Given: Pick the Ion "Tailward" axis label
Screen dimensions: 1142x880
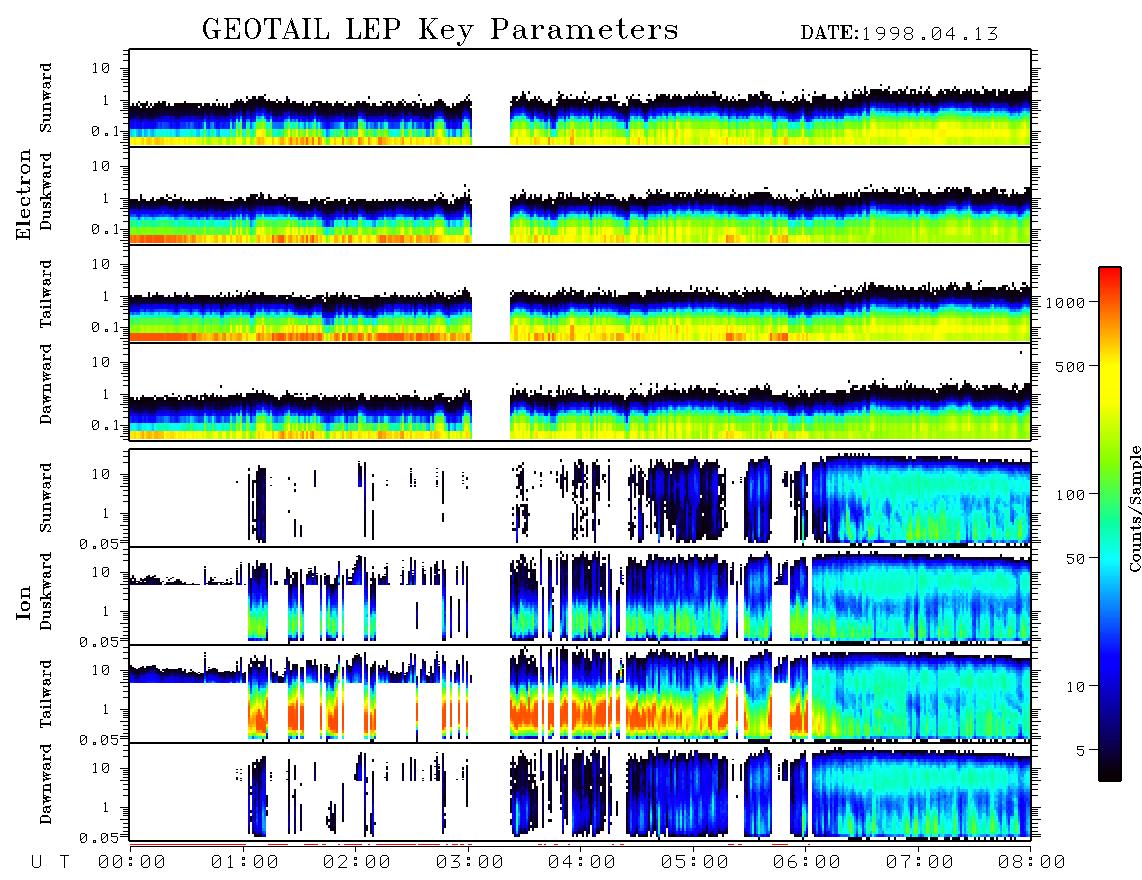Looking at the screenshot, I should 46,694.
